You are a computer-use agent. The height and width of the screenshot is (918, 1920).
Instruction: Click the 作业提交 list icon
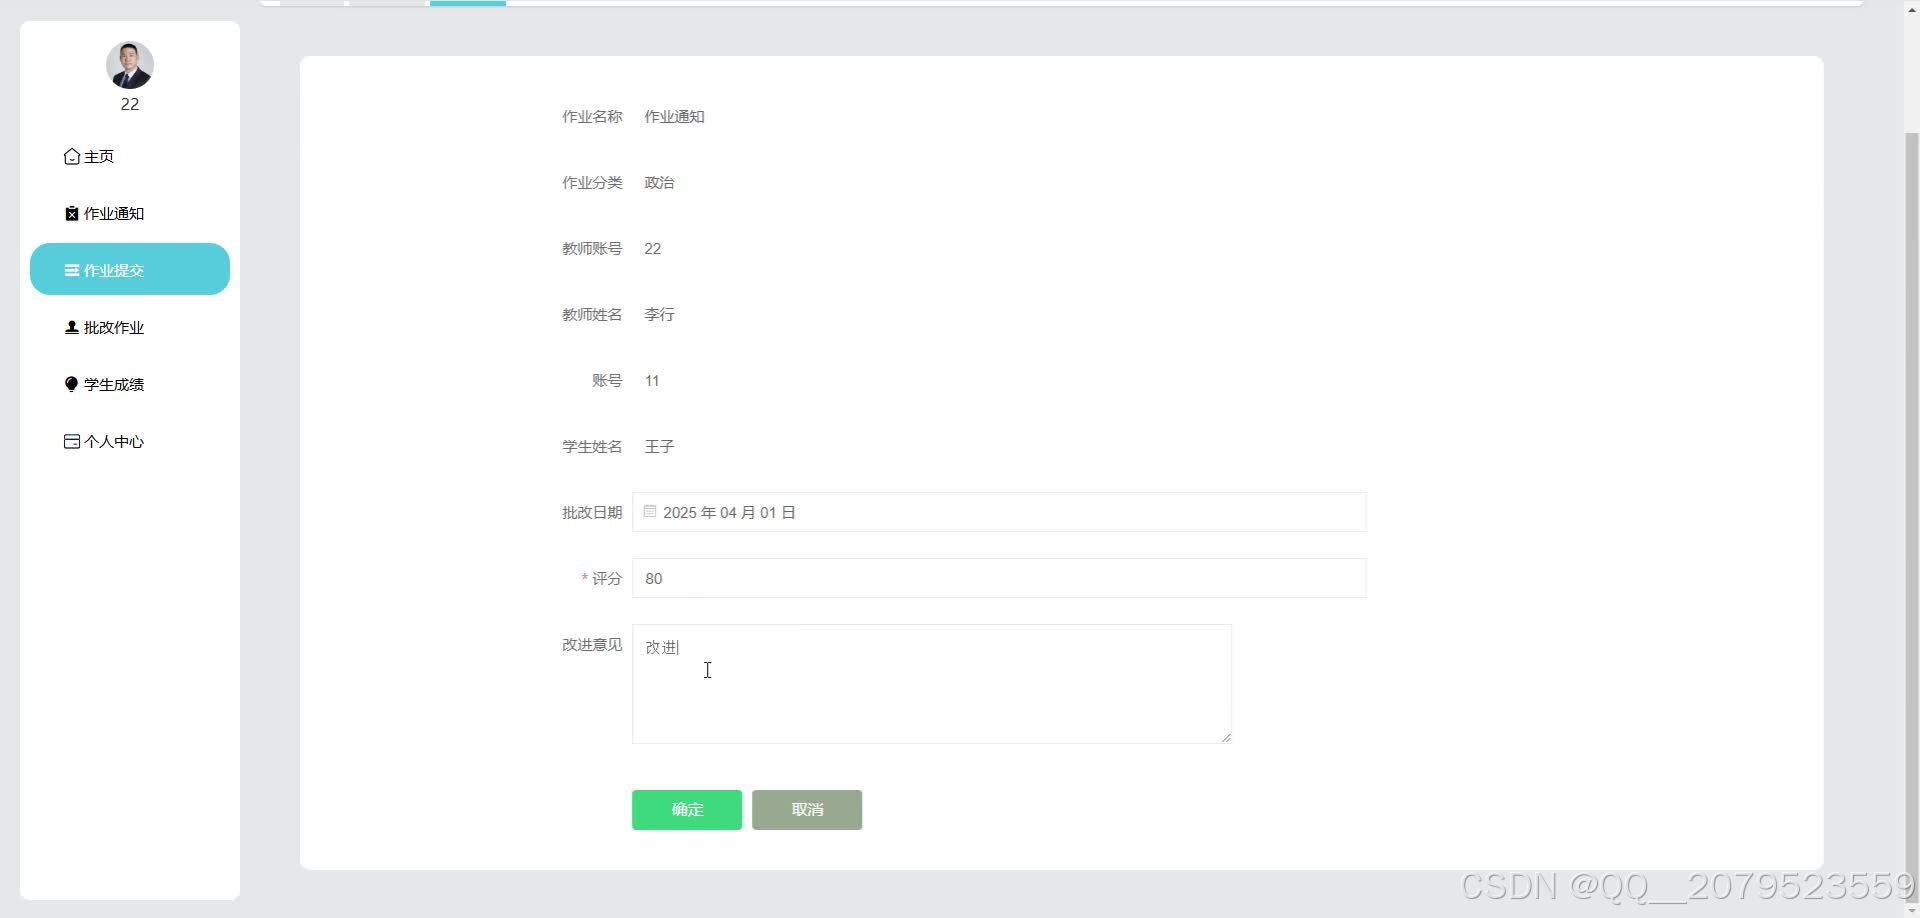coord(70,269)
